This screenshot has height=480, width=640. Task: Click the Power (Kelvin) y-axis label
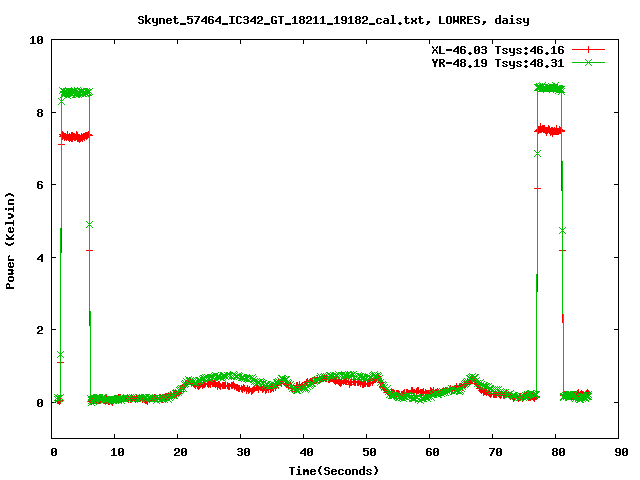(10, 241)
